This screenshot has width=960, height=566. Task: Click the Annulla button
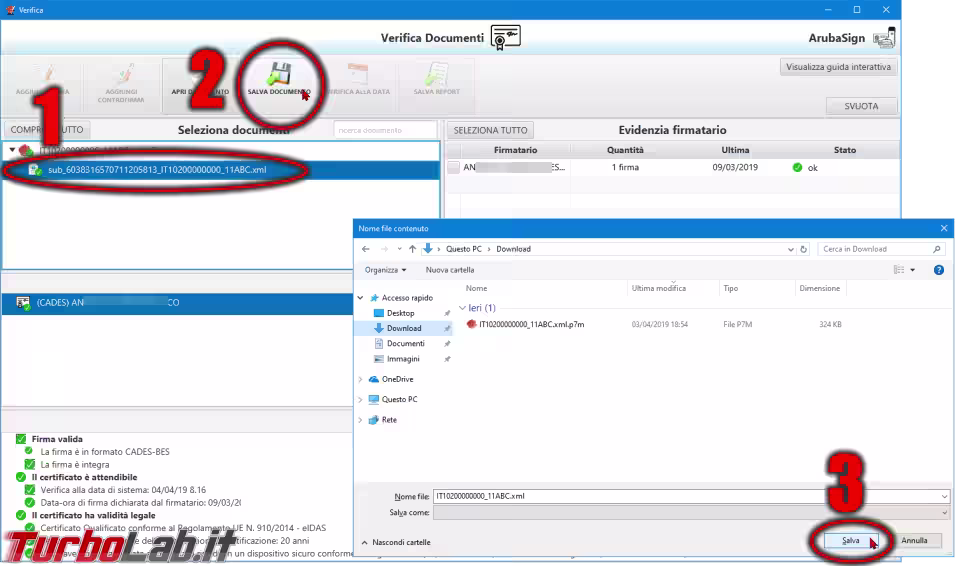click(x=914, y=541)
